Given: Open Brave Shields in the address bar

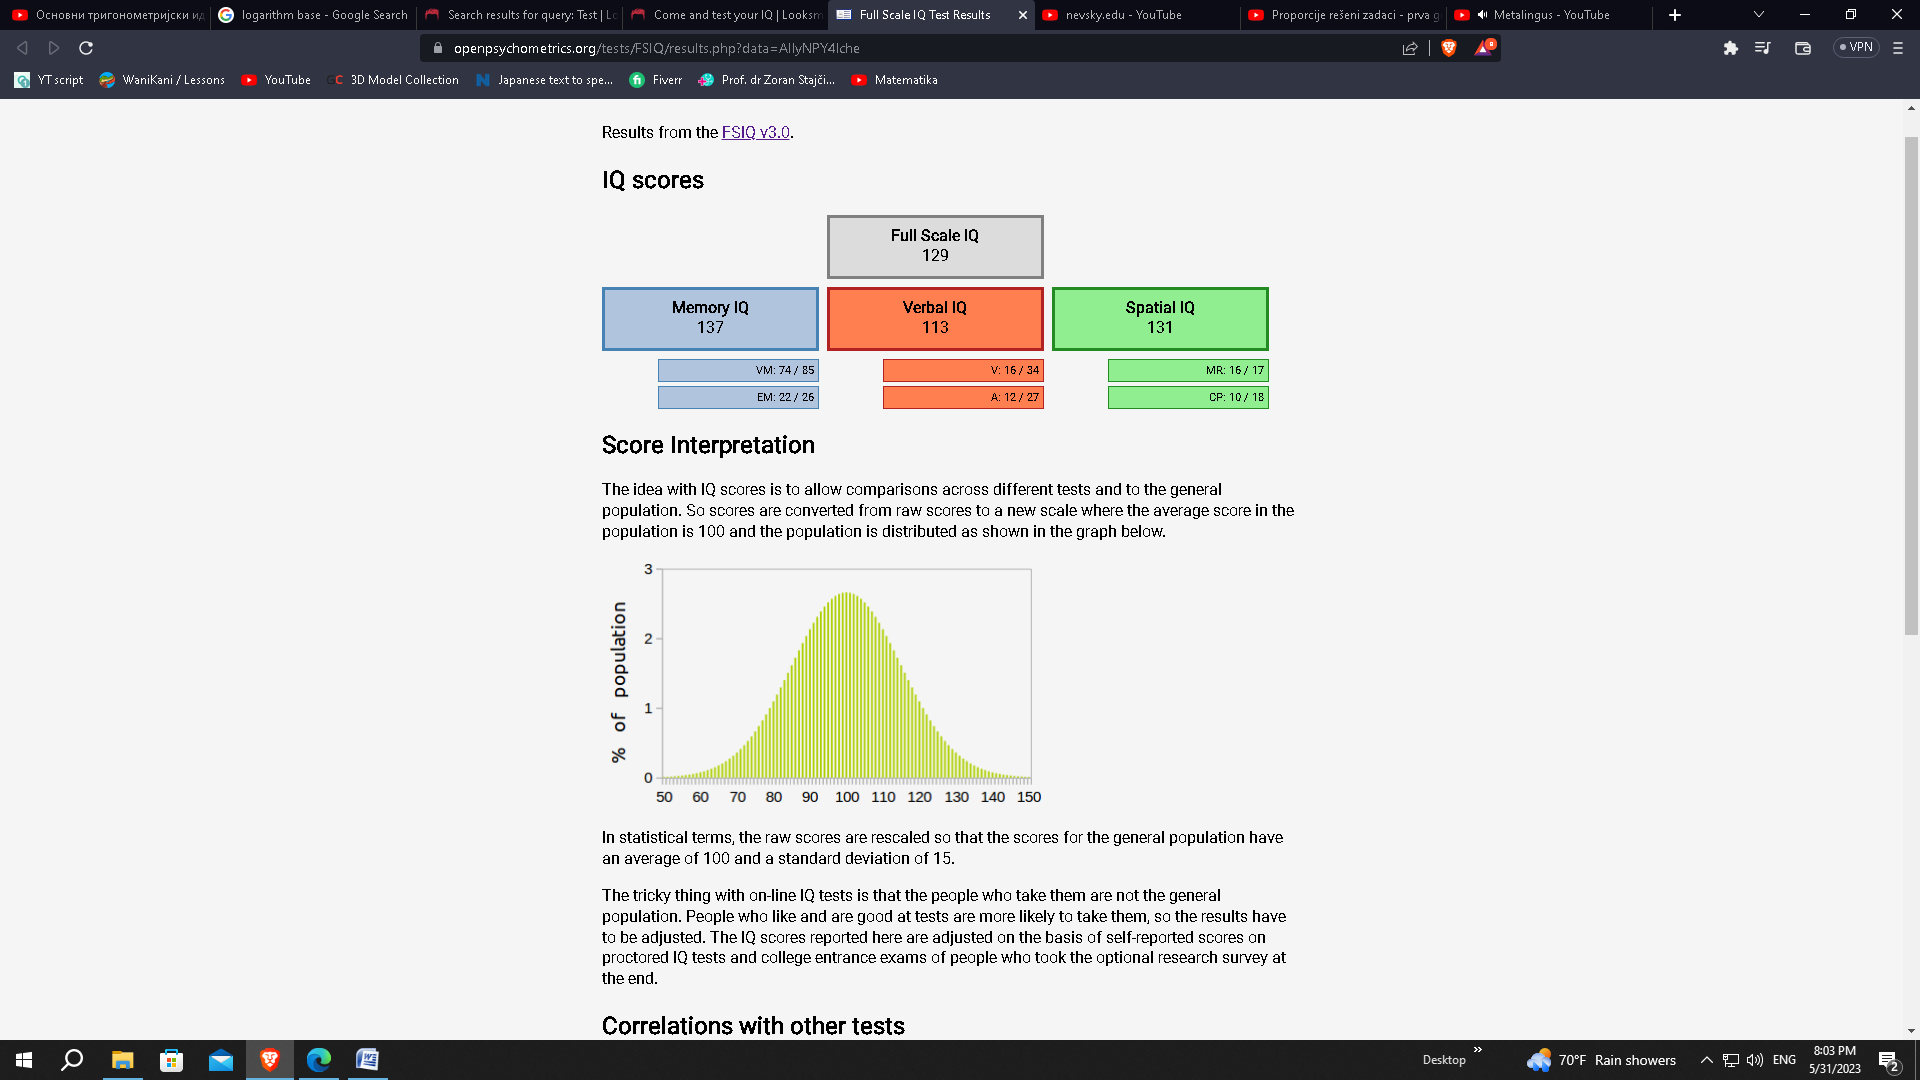Looking at the screenshot, I should (1447, 47).
